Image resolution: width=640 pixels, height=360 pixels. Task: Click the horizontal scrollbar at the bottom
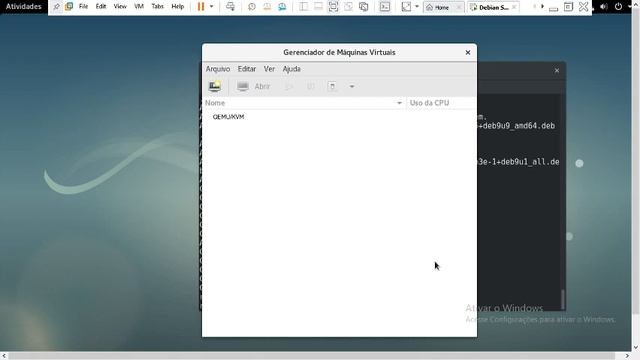tap(311, 356)
